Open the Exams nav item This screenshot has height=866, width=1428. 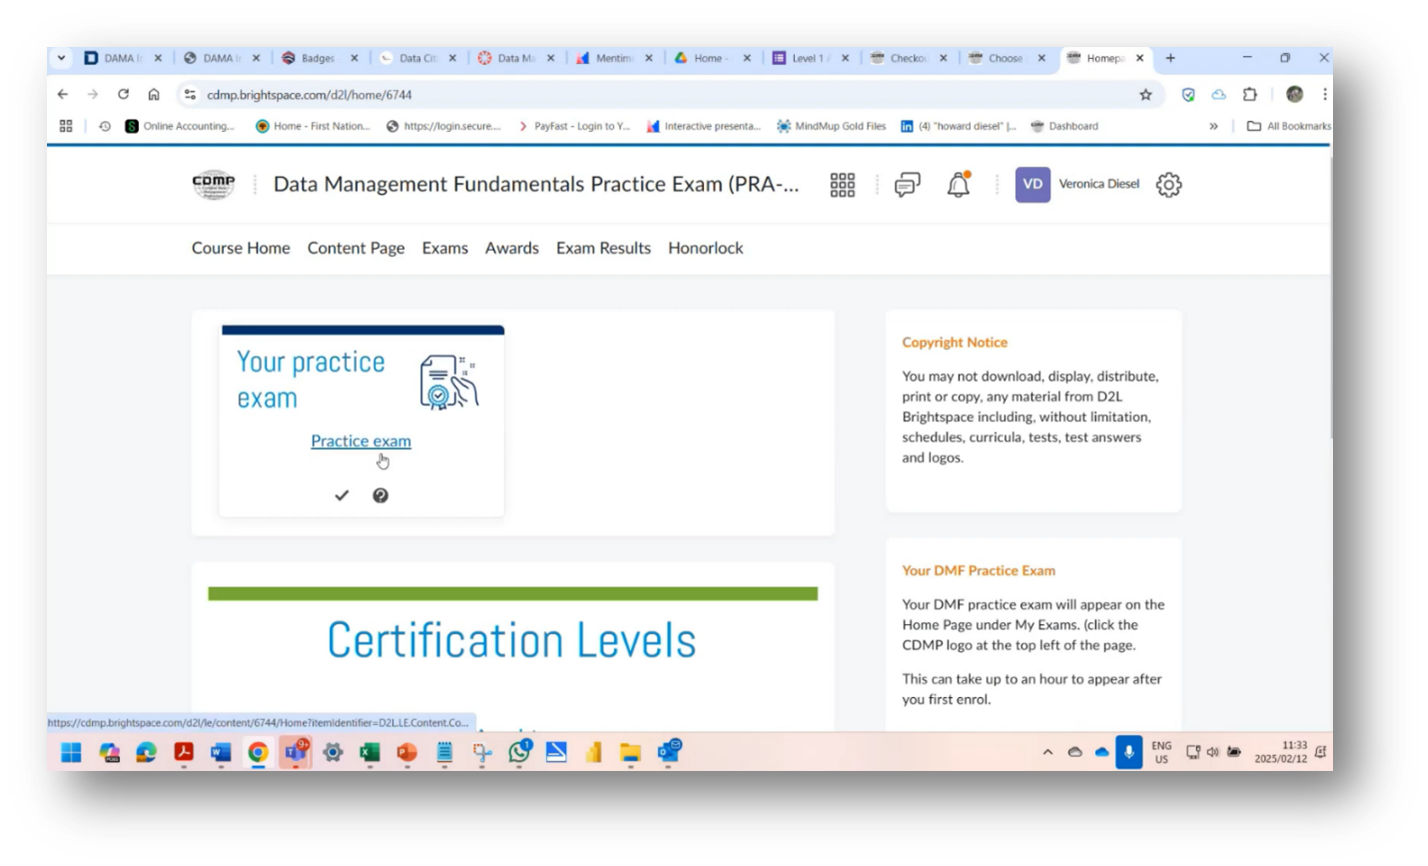click(x=445, y=248)
